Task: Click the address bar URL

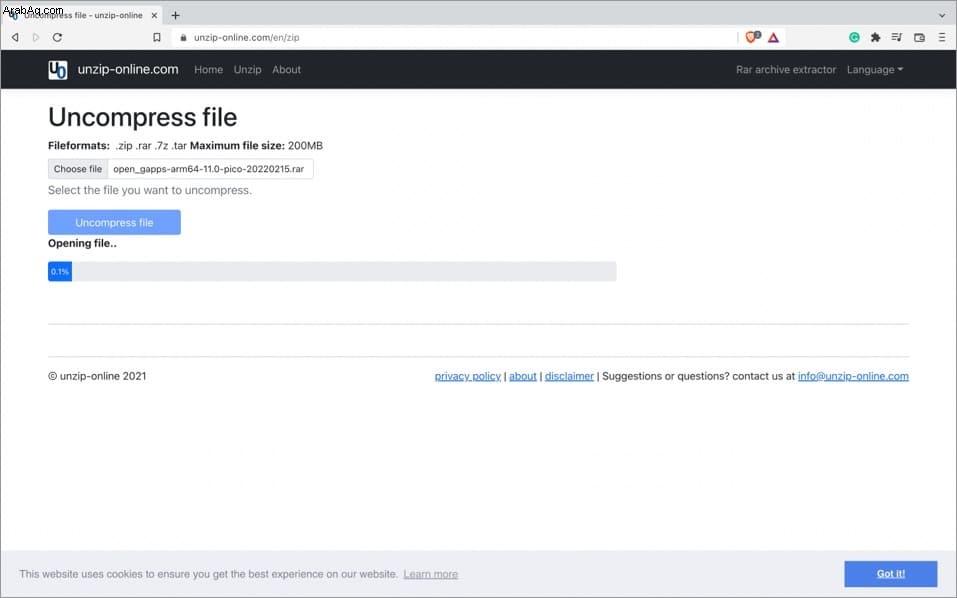Action: tap(247, 37)
